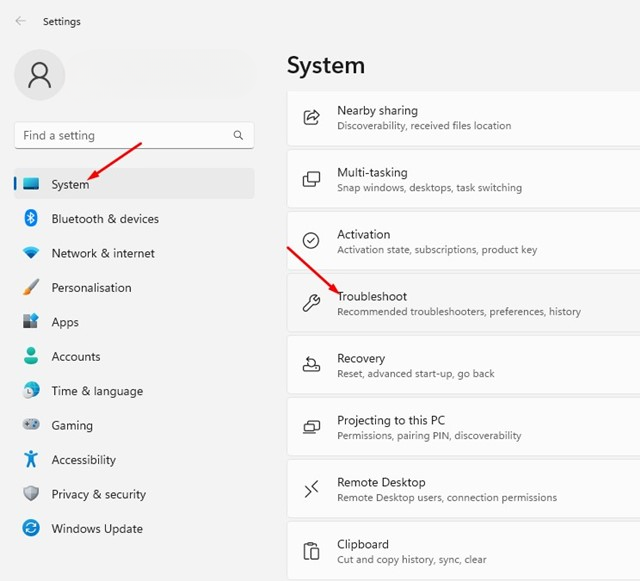Click the user profile avatar
640x581 pixels.
coord(40,75)
